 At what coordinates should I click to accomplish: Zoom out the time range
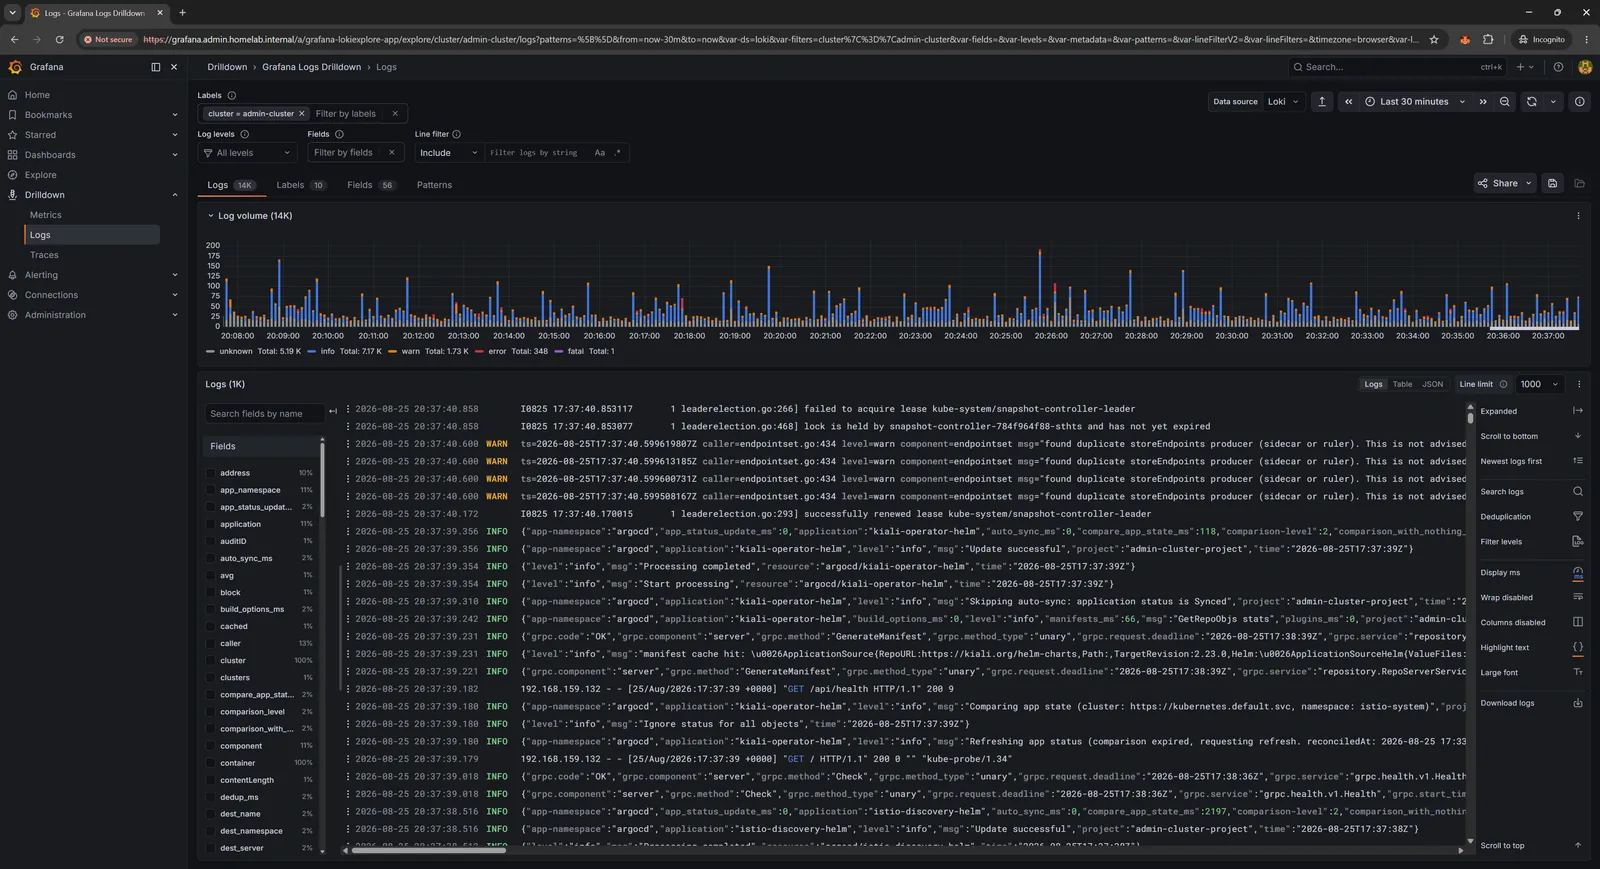click(x=1504, y=102)
